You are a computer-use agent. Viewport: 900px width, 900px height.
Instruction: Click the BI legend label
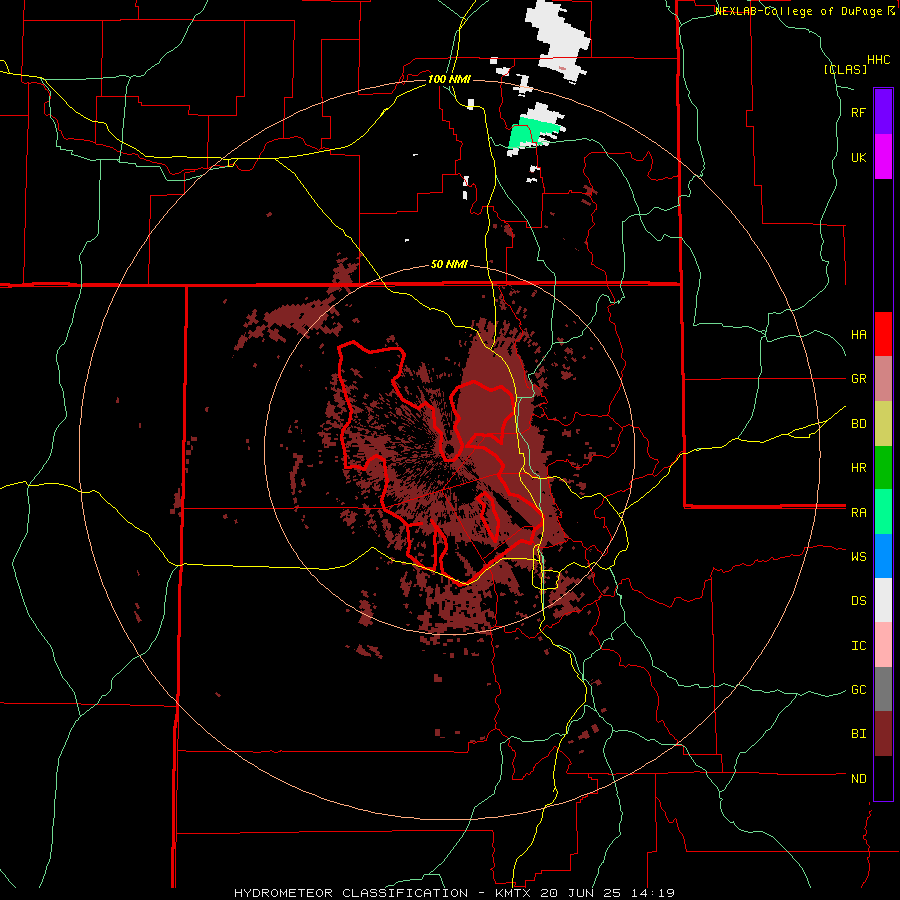coord(858,734)
